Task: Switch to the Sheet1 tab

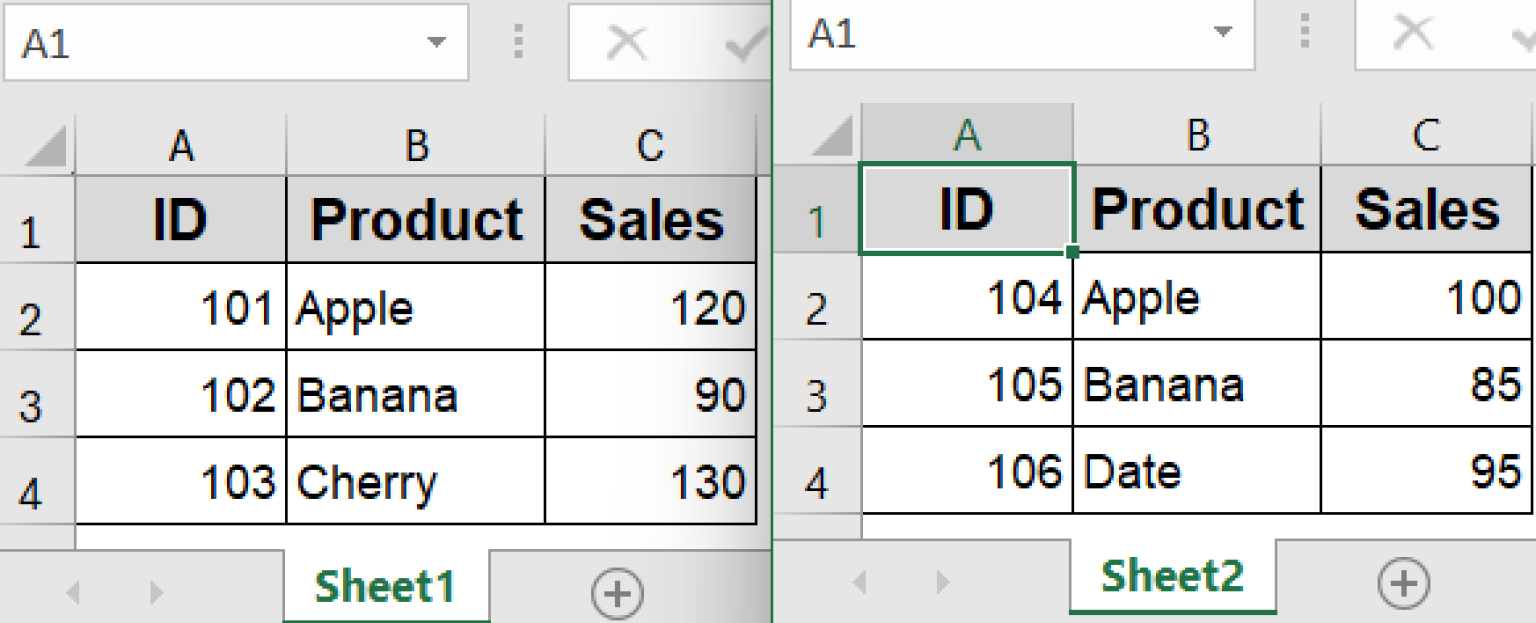Action: (x=386, y=588)
